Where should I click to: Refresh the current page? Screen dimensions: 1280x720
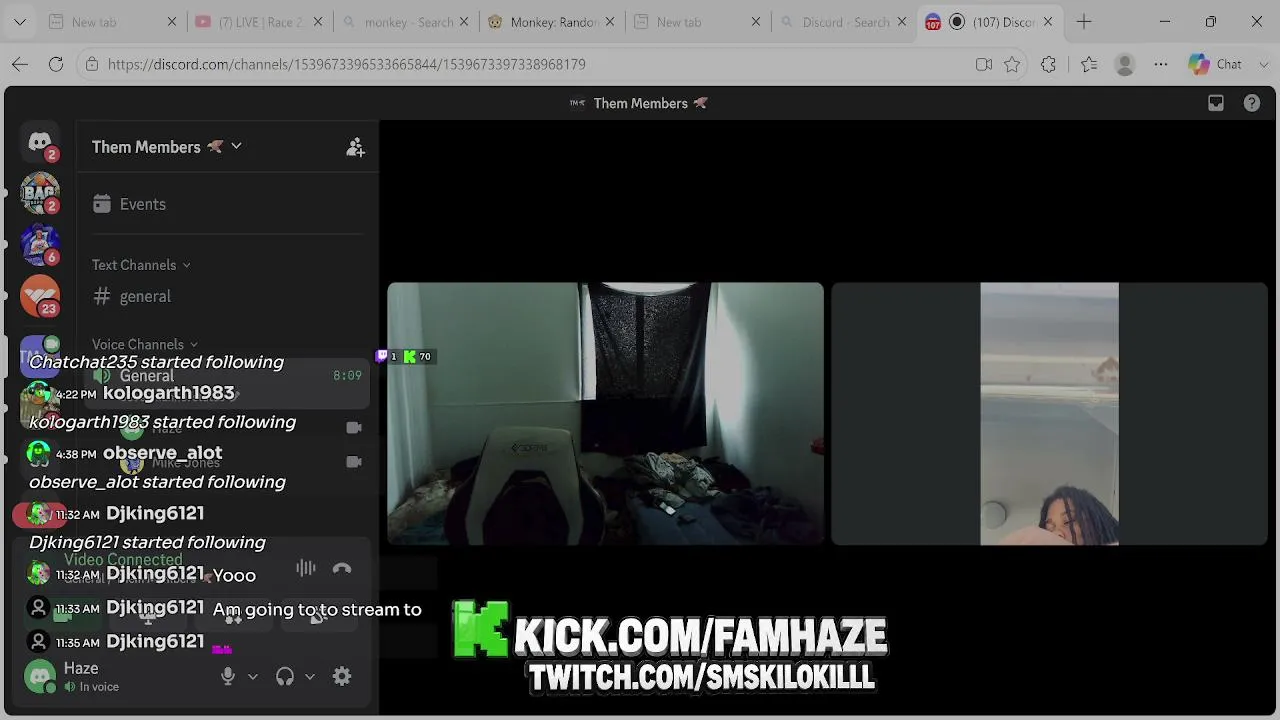[x=56, y=64]
